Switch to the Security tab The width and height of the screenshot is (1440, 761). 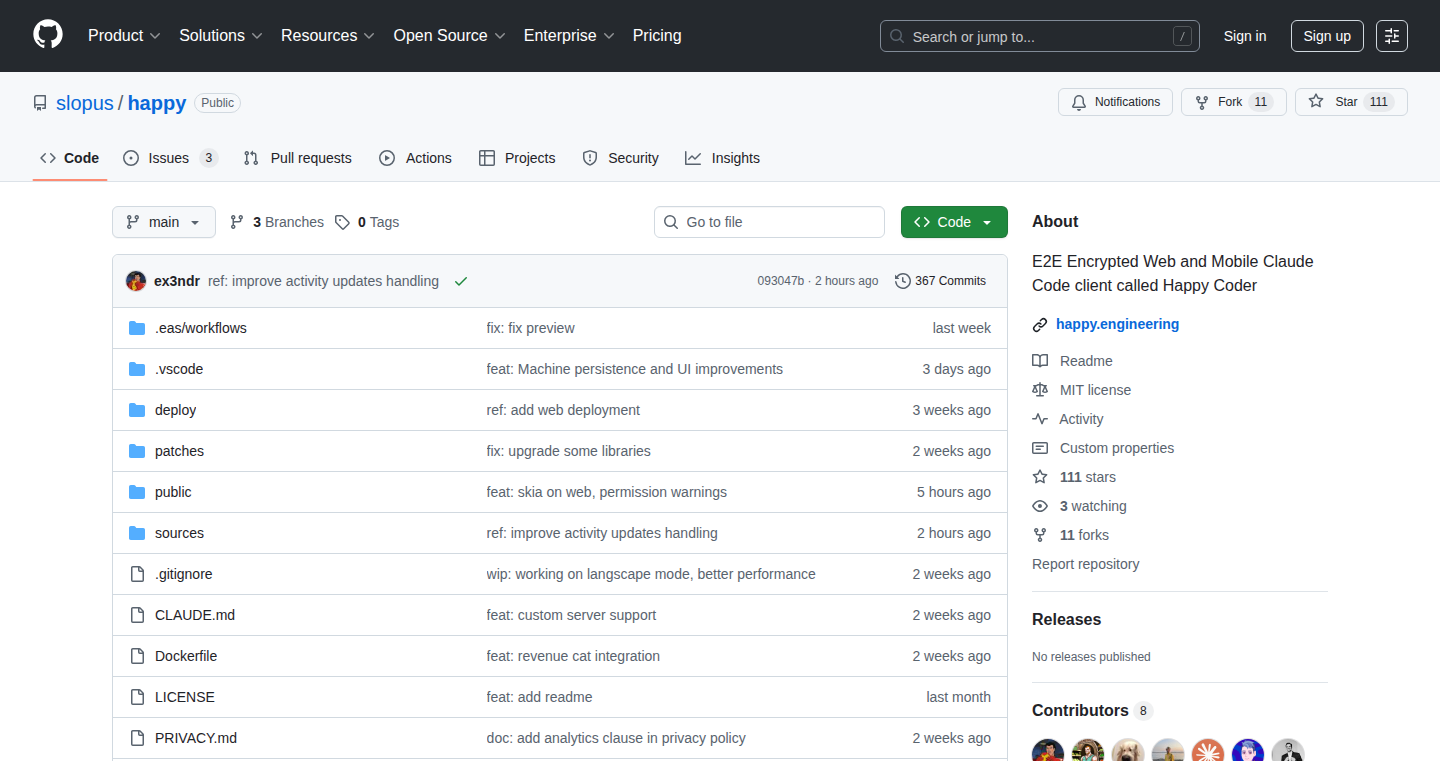620,158
